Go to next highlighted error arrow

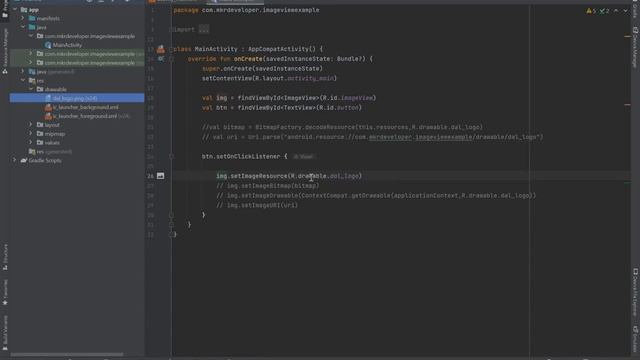[625, 11]
